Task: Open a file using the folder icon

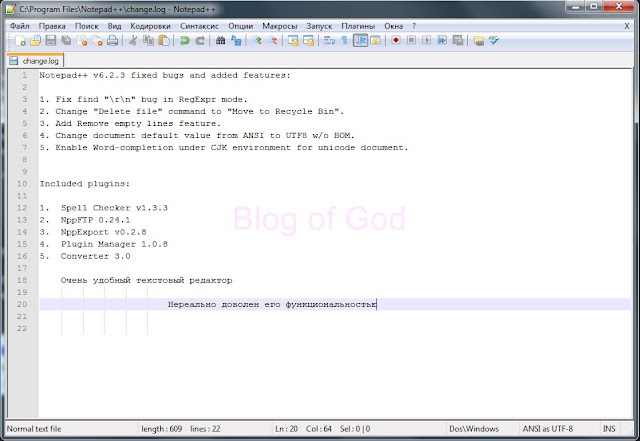Action: tap(35, 40)
